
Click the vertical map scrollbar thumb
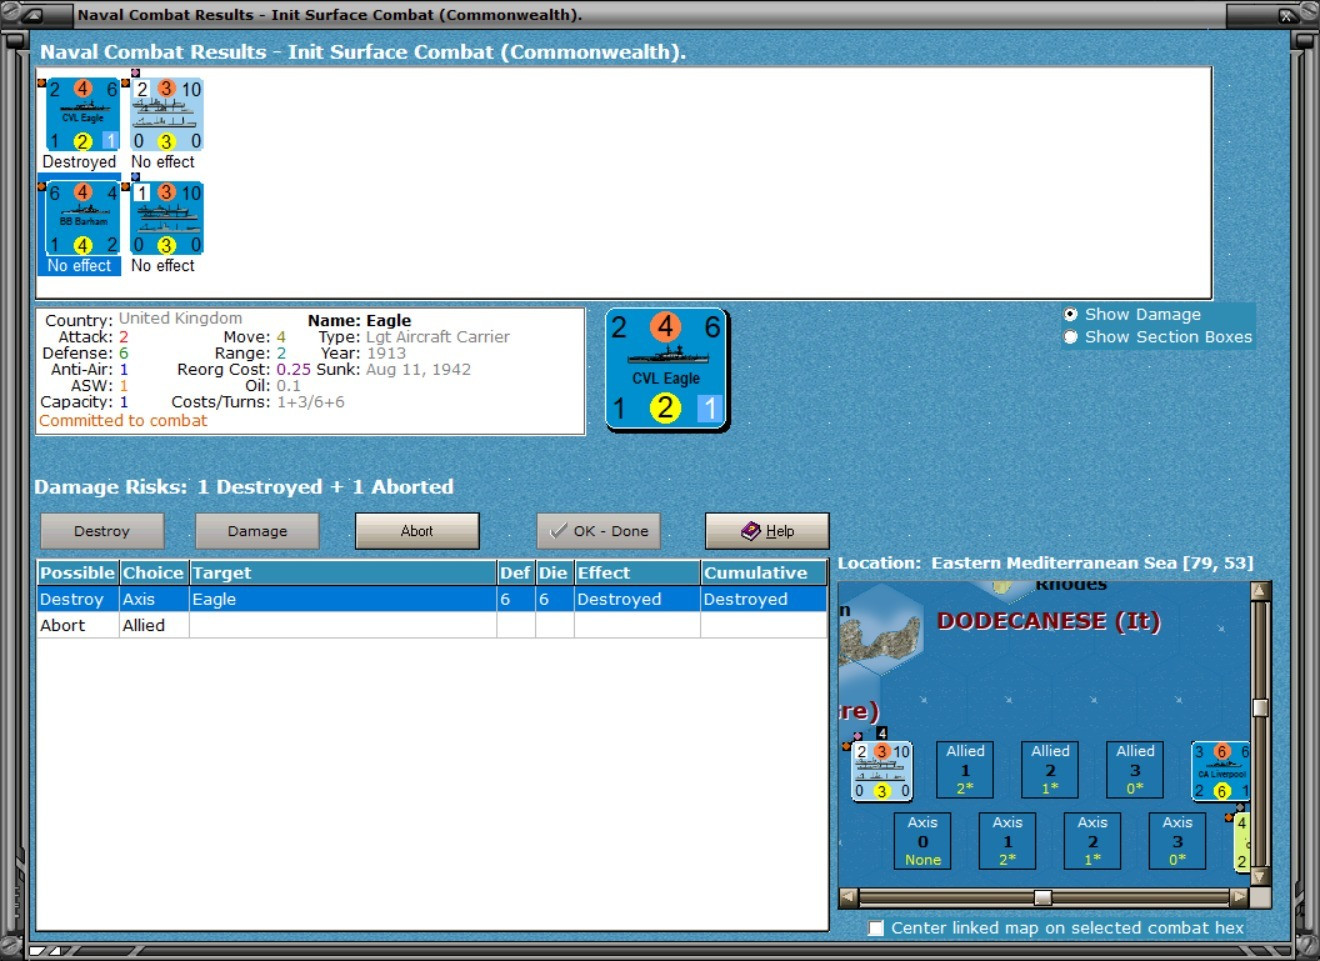1260,708
